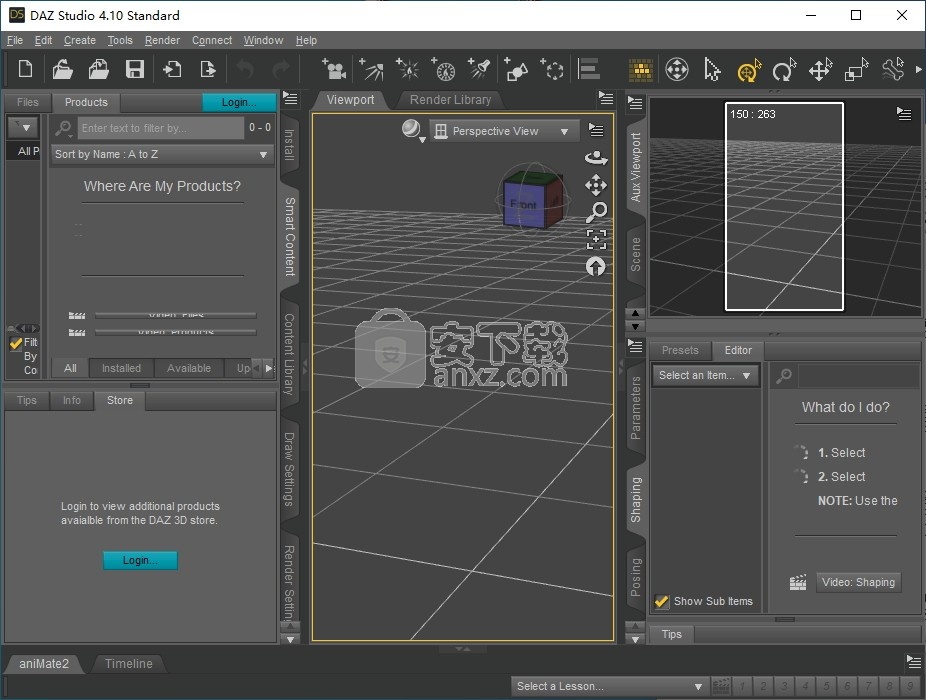Select the Scale tool
Screen dimensions: 926x700
(x=856, y=70)
